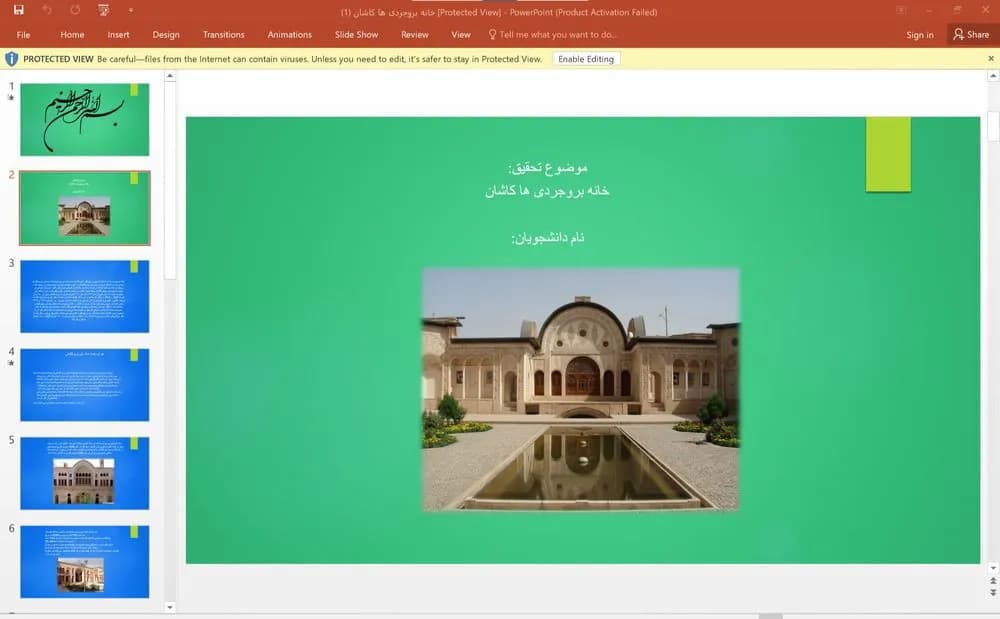Click the lime green rectangle on slide
The image size is (1000, 619).
pos(888,154)
